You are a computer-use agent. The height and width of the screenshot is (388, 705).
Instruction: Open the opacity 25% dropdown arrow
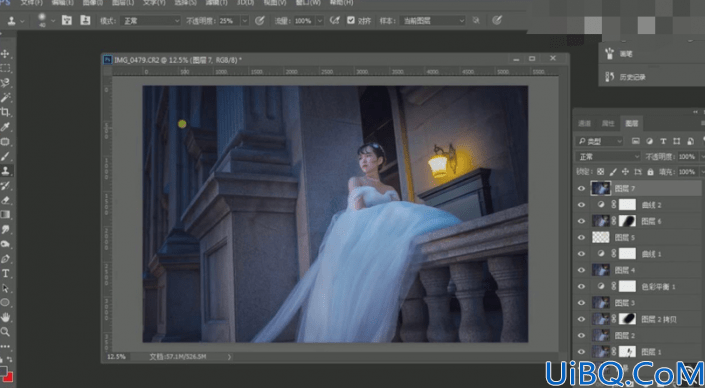click(x=245, y=21)
